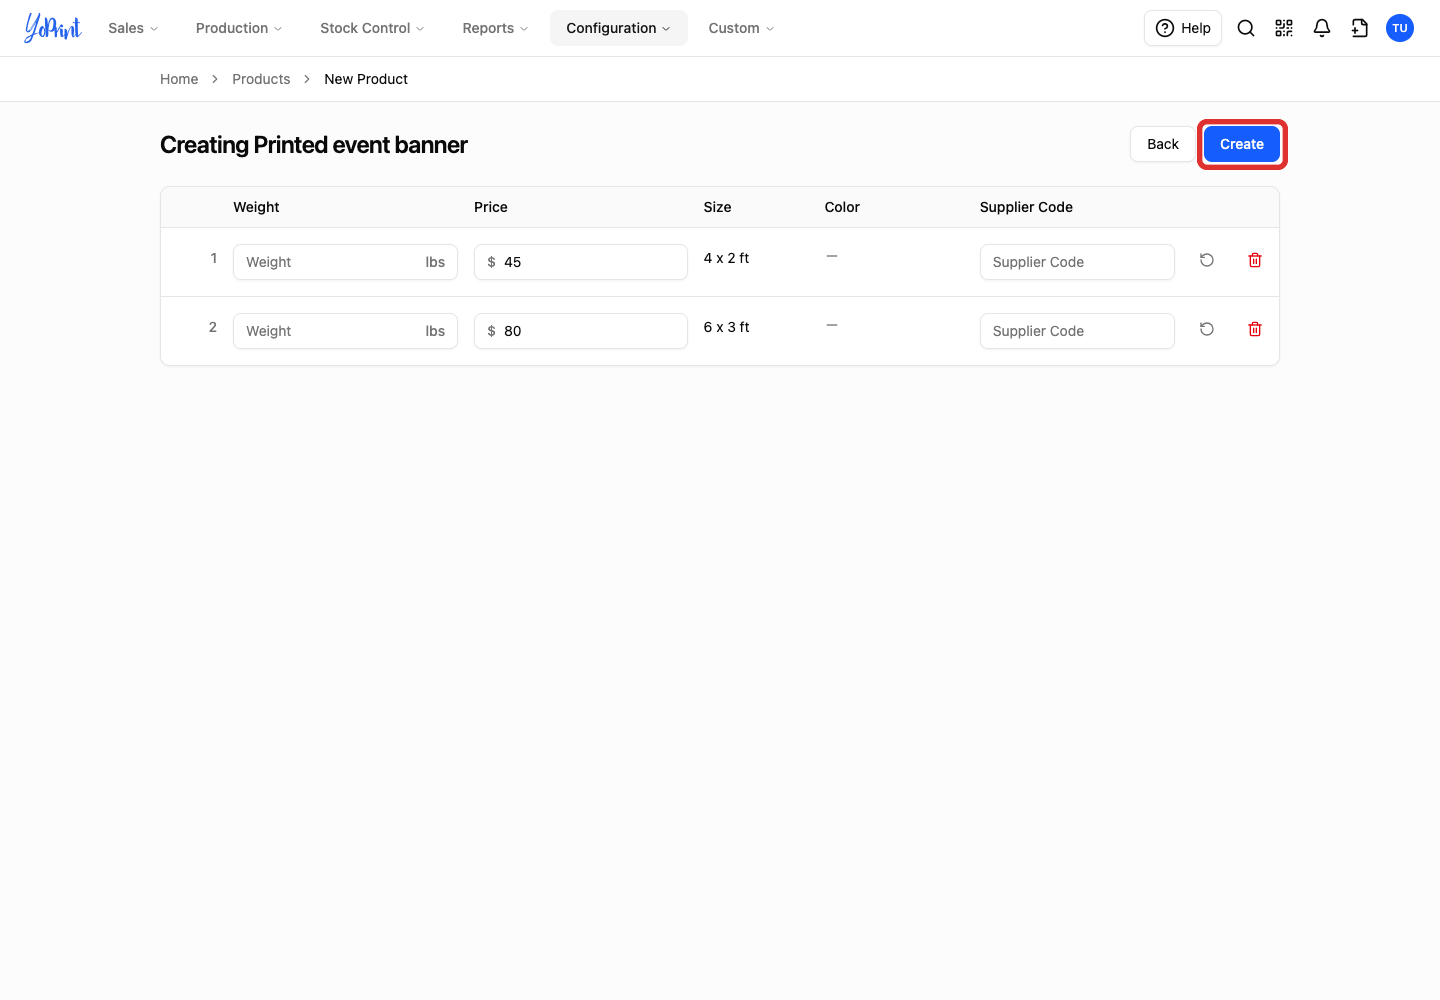Expand the Stock Control menu
This screenshot has width=1440, height=1000.
click(372, 28)
